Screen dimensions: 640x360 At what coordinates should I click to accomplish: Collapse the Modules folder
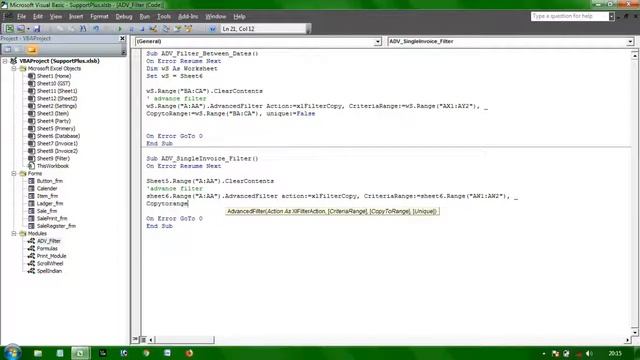14,233
